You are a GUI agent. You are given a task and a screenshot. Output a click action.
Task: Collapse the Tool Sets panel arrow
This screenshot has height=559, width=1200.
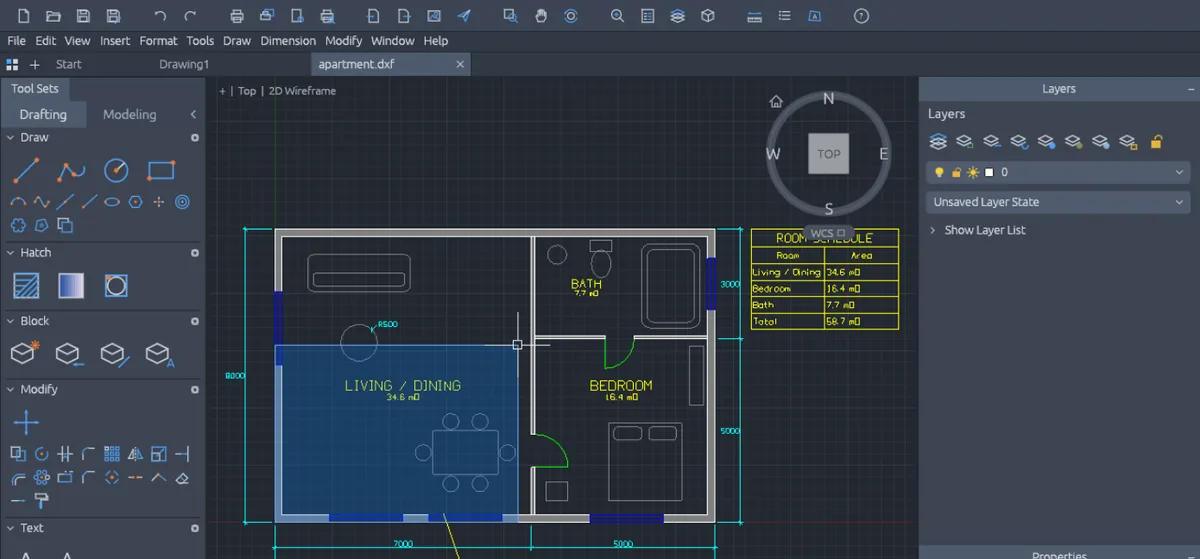(193, 115)
